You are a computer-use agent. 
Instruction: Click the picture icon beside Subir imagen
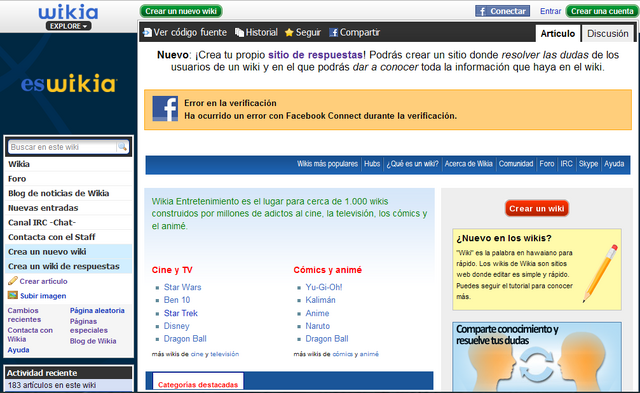point(13,295)
